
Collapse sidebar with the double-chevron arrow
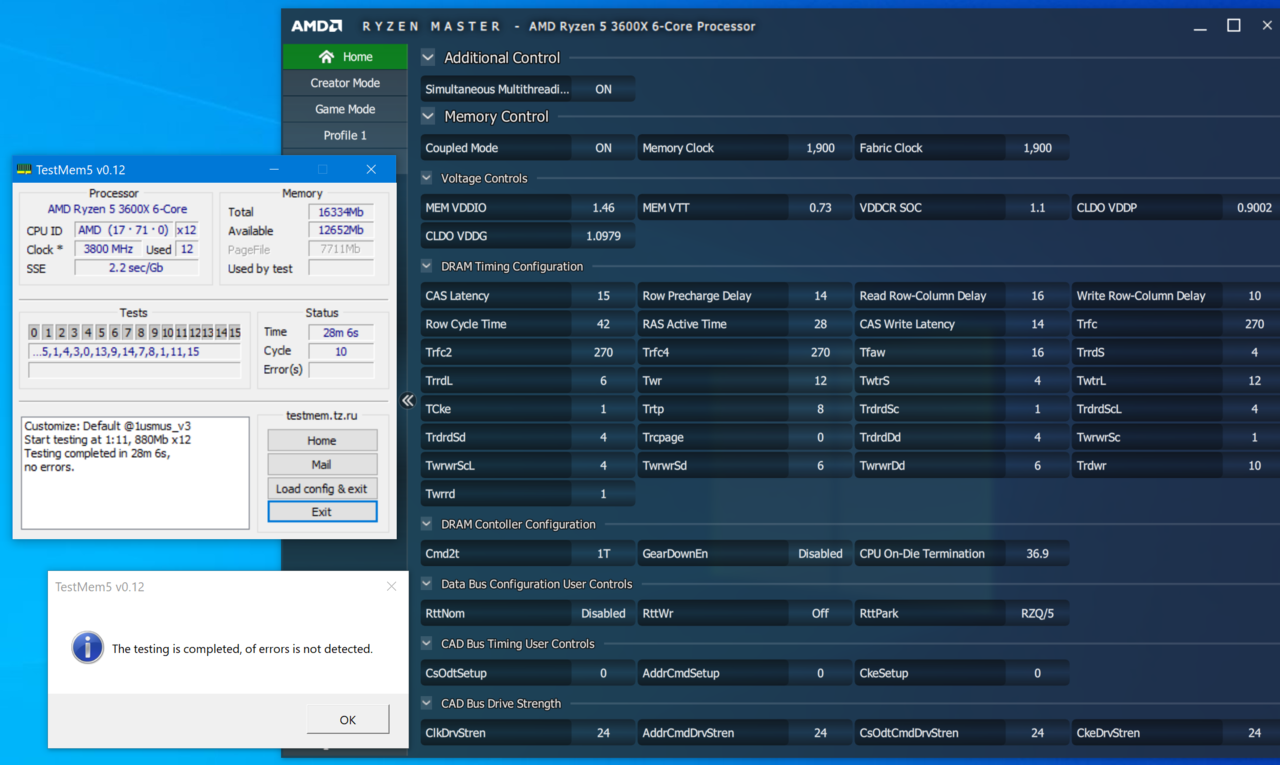tap(407, 400)
